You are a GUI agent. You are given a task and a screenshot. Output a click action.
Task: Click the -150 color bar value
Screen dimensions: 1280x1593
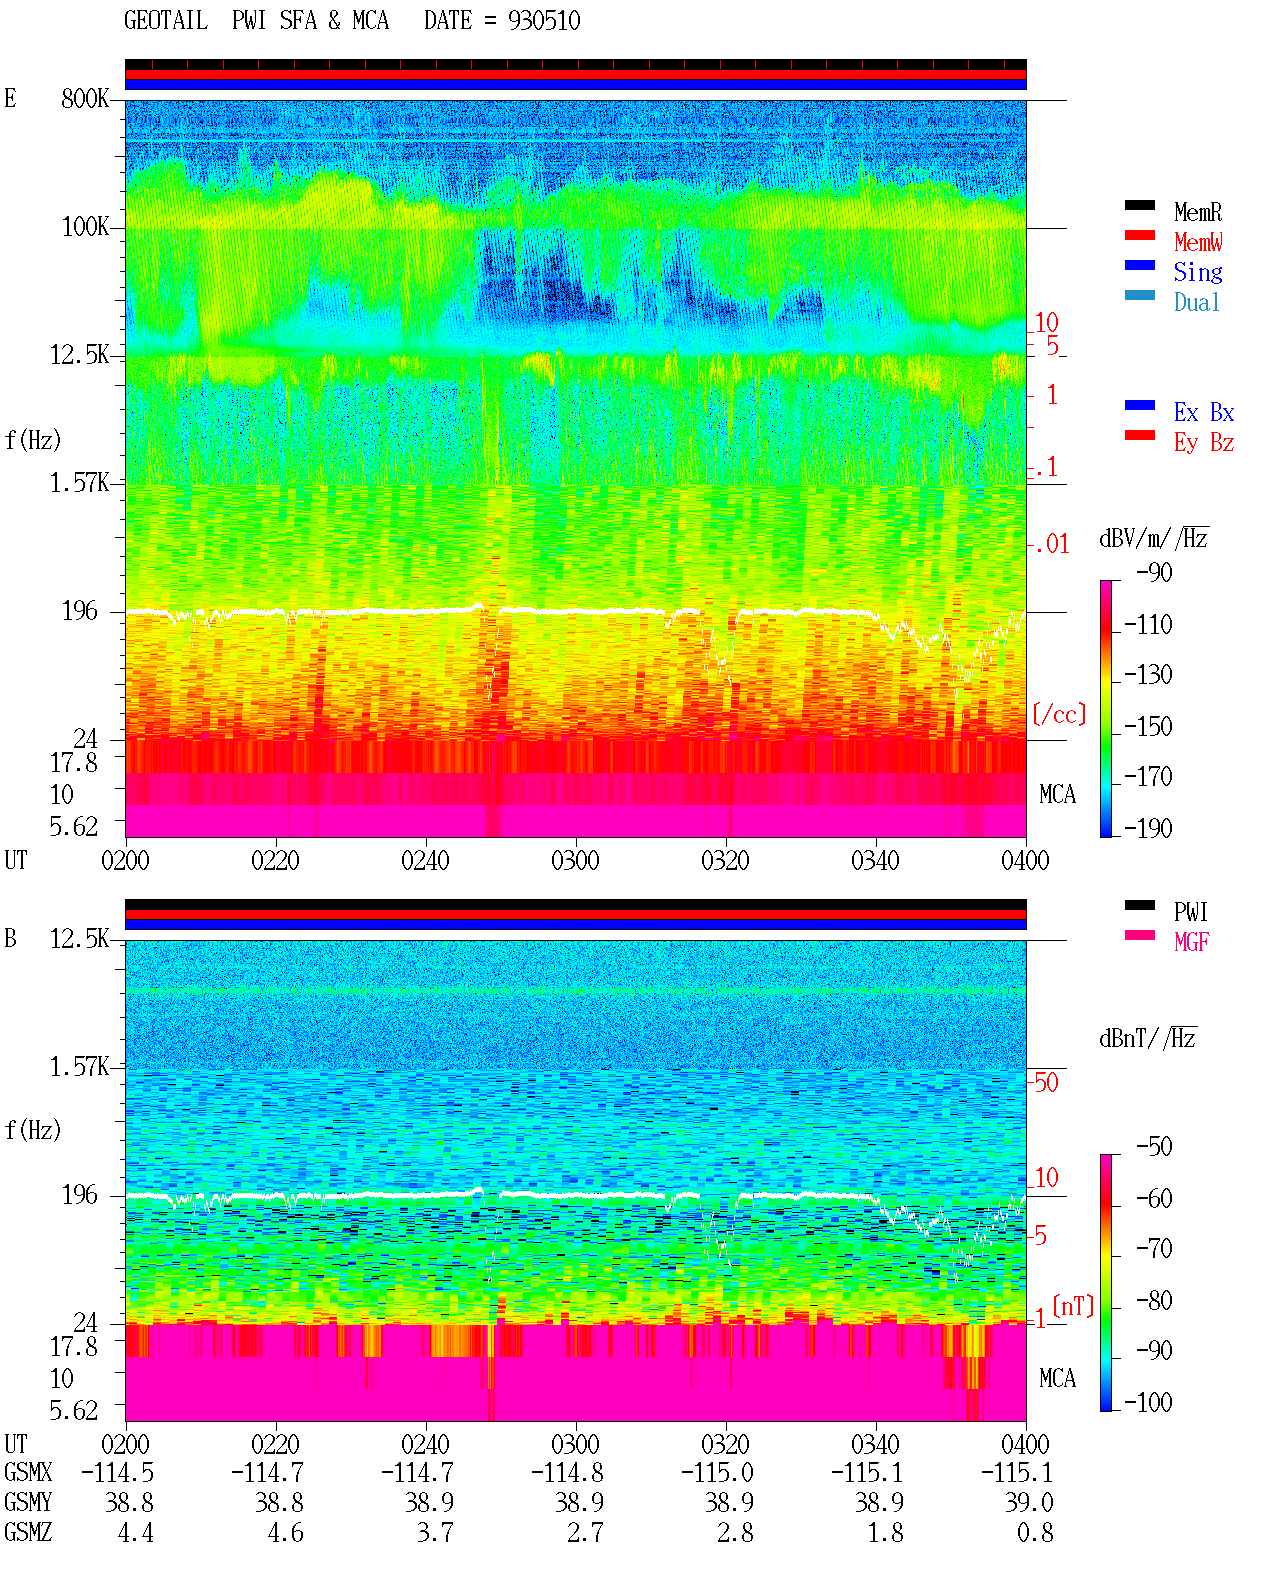[1148, 726]
